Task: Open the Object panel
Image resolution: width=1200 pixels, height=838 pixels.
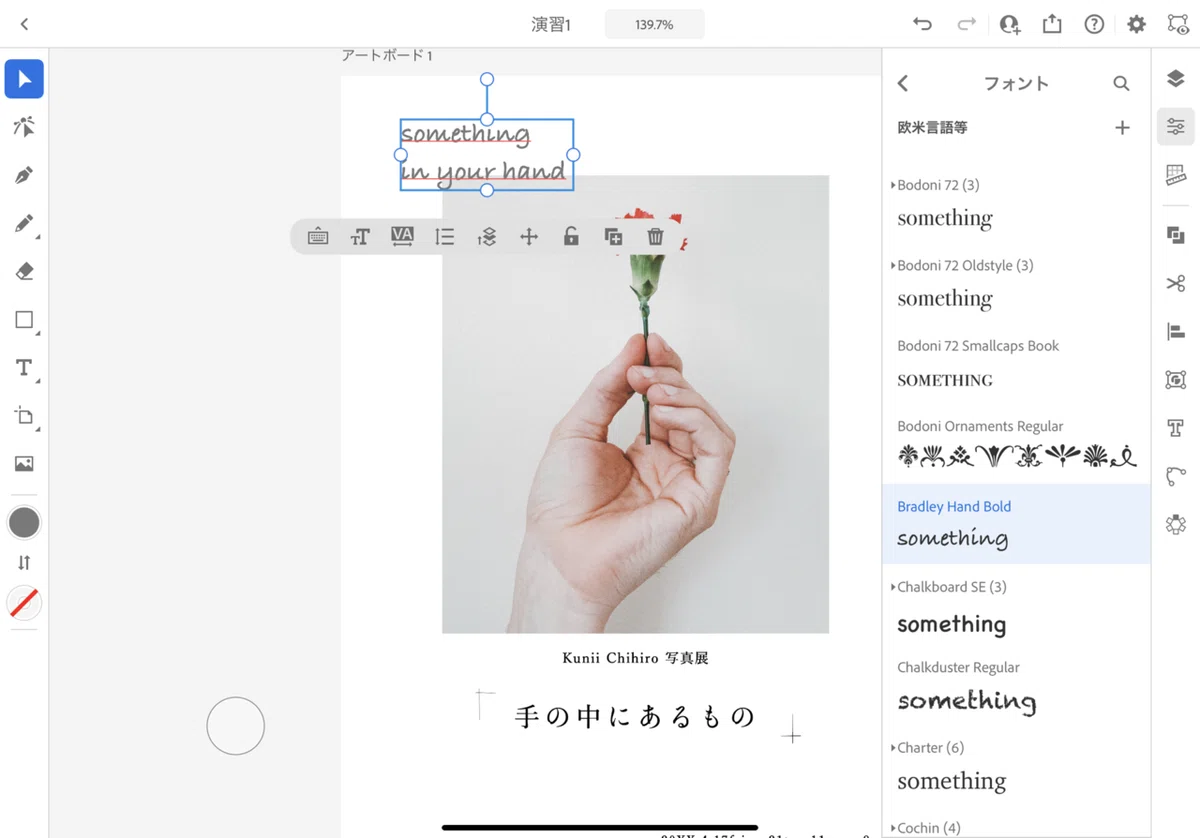Action: pyautogui.click(x=1176, y=379)
